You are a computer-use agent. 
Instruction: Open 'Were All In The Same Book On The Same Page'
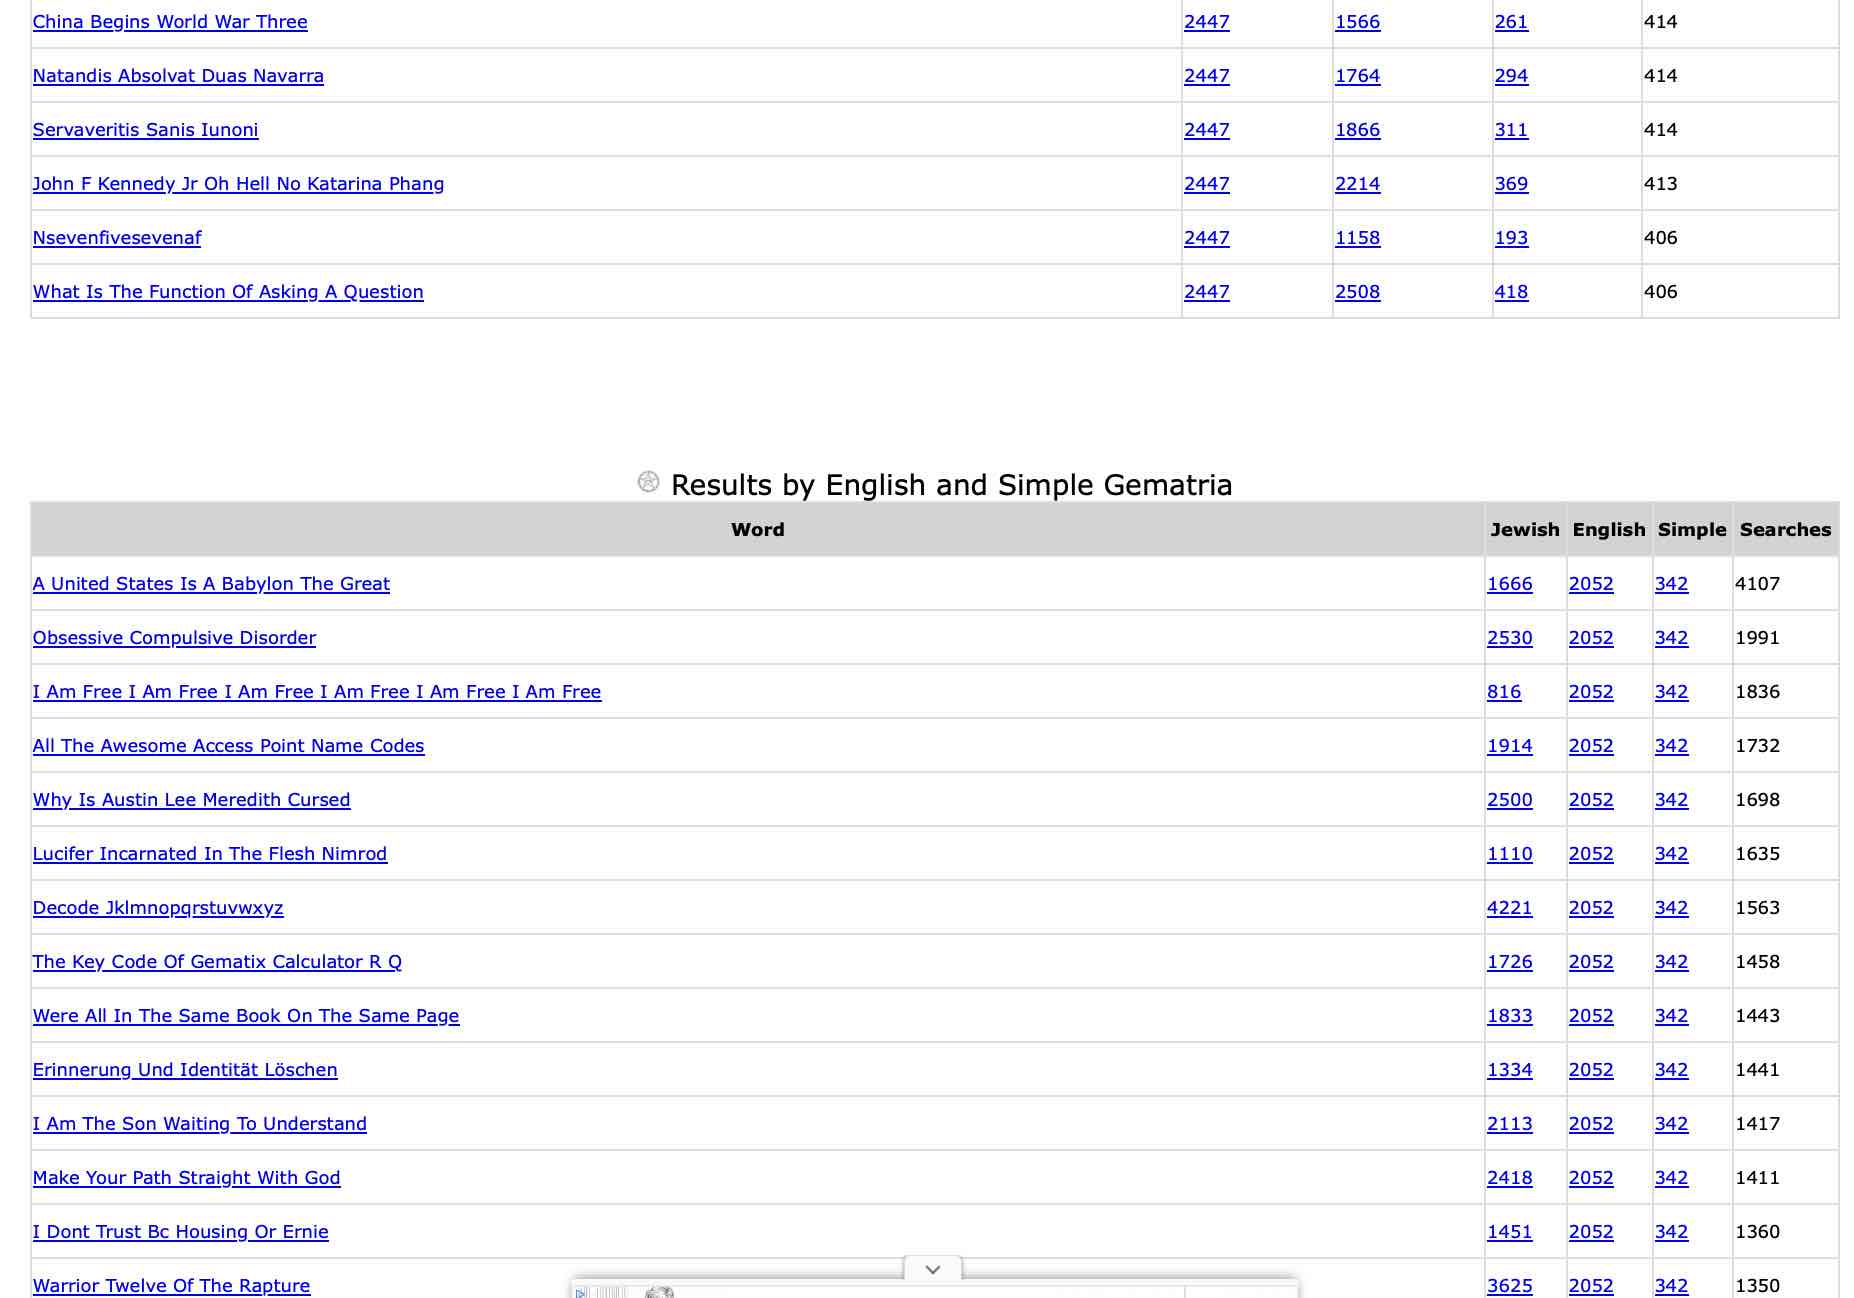[x=246, y=1016]
